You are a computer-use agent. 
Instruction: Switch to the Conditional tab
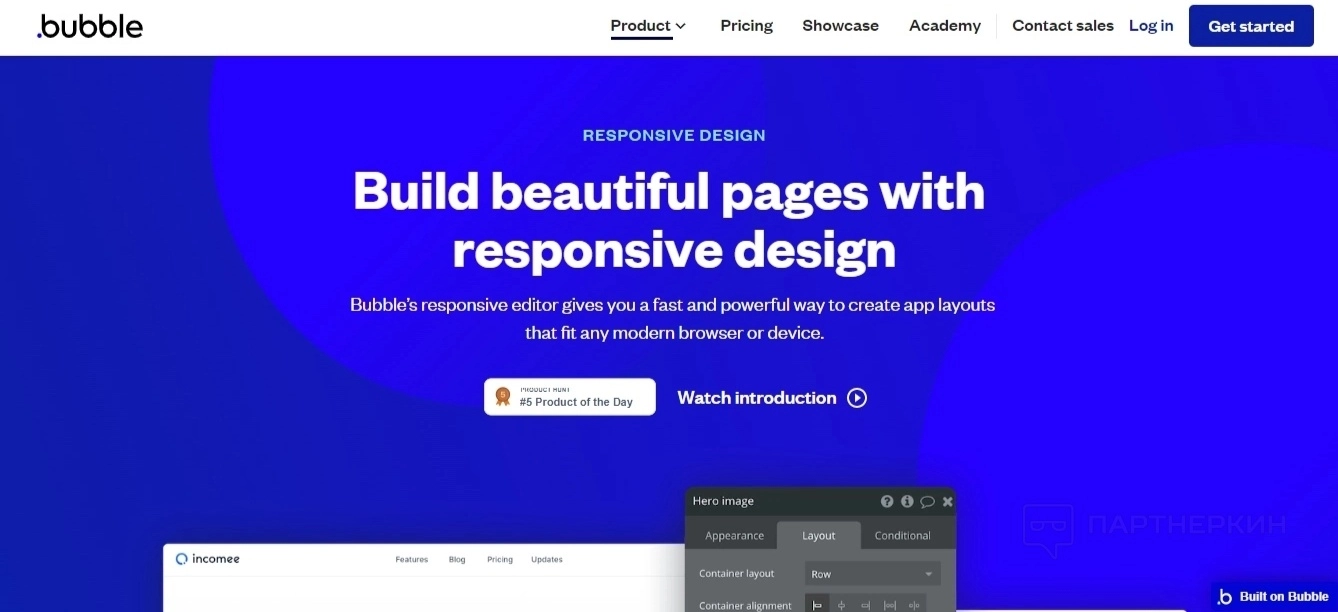click(902, 535)
